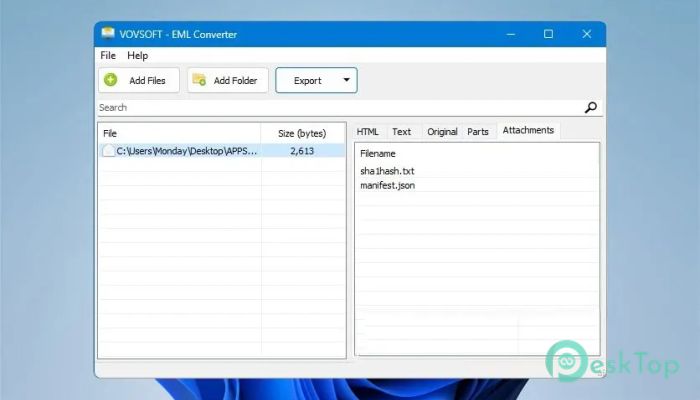Switch to the HTML tab
700x400 pixels.
(x=368, y=132)
